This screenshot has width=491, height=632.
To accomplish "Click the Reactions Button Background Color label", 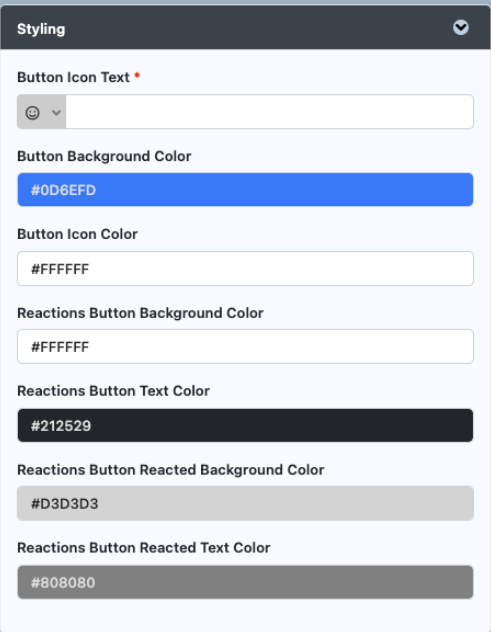I will click(x=140, y=313).
